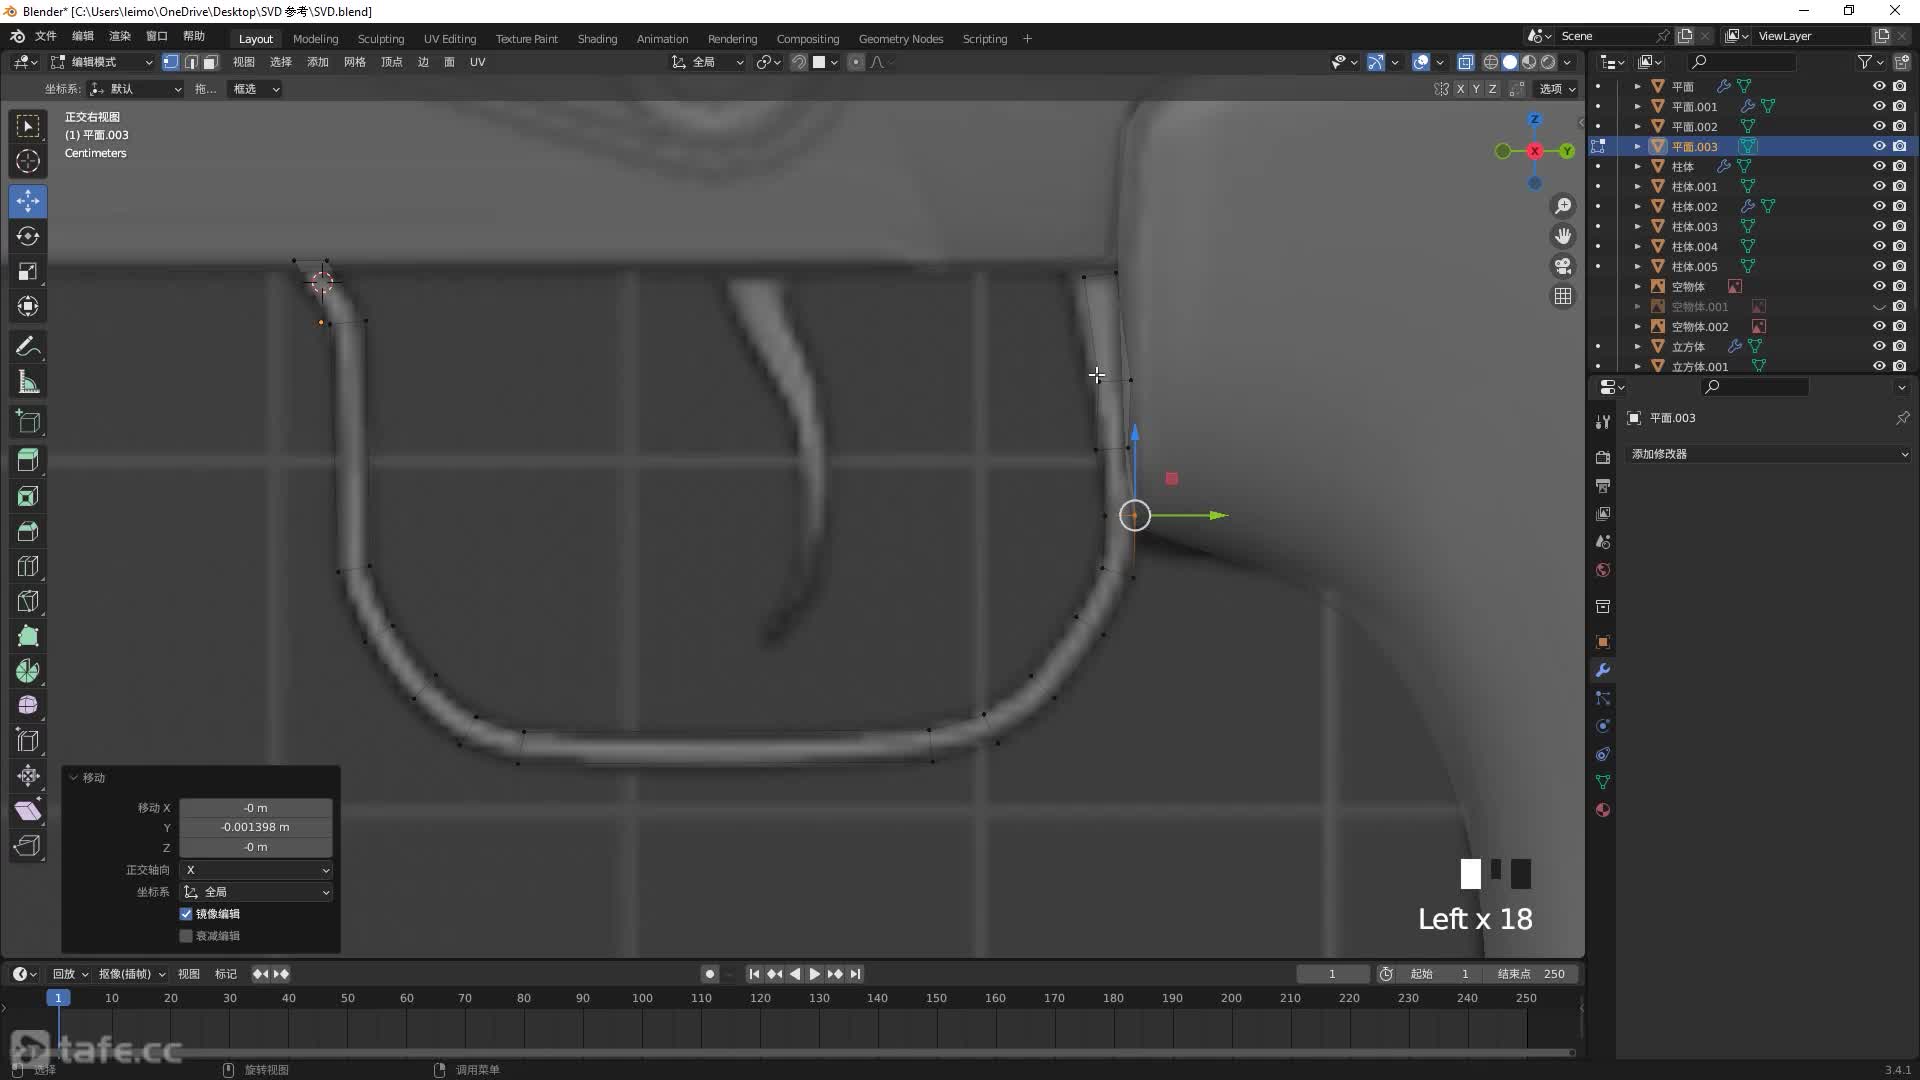
Task: Switch to the Modeling workspace tab
Action: [315, 39]
